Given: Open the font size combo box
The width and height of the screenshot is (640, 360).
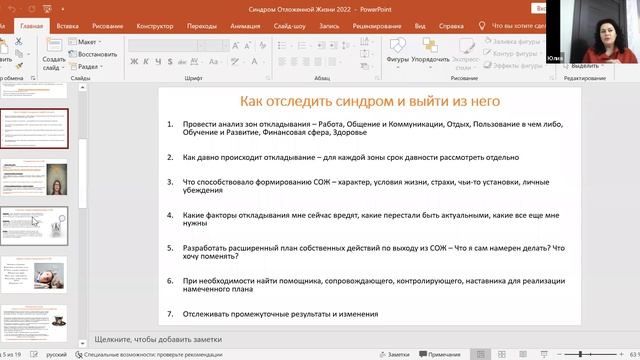Looking at the screenshot, I should [x=216, y=45].
